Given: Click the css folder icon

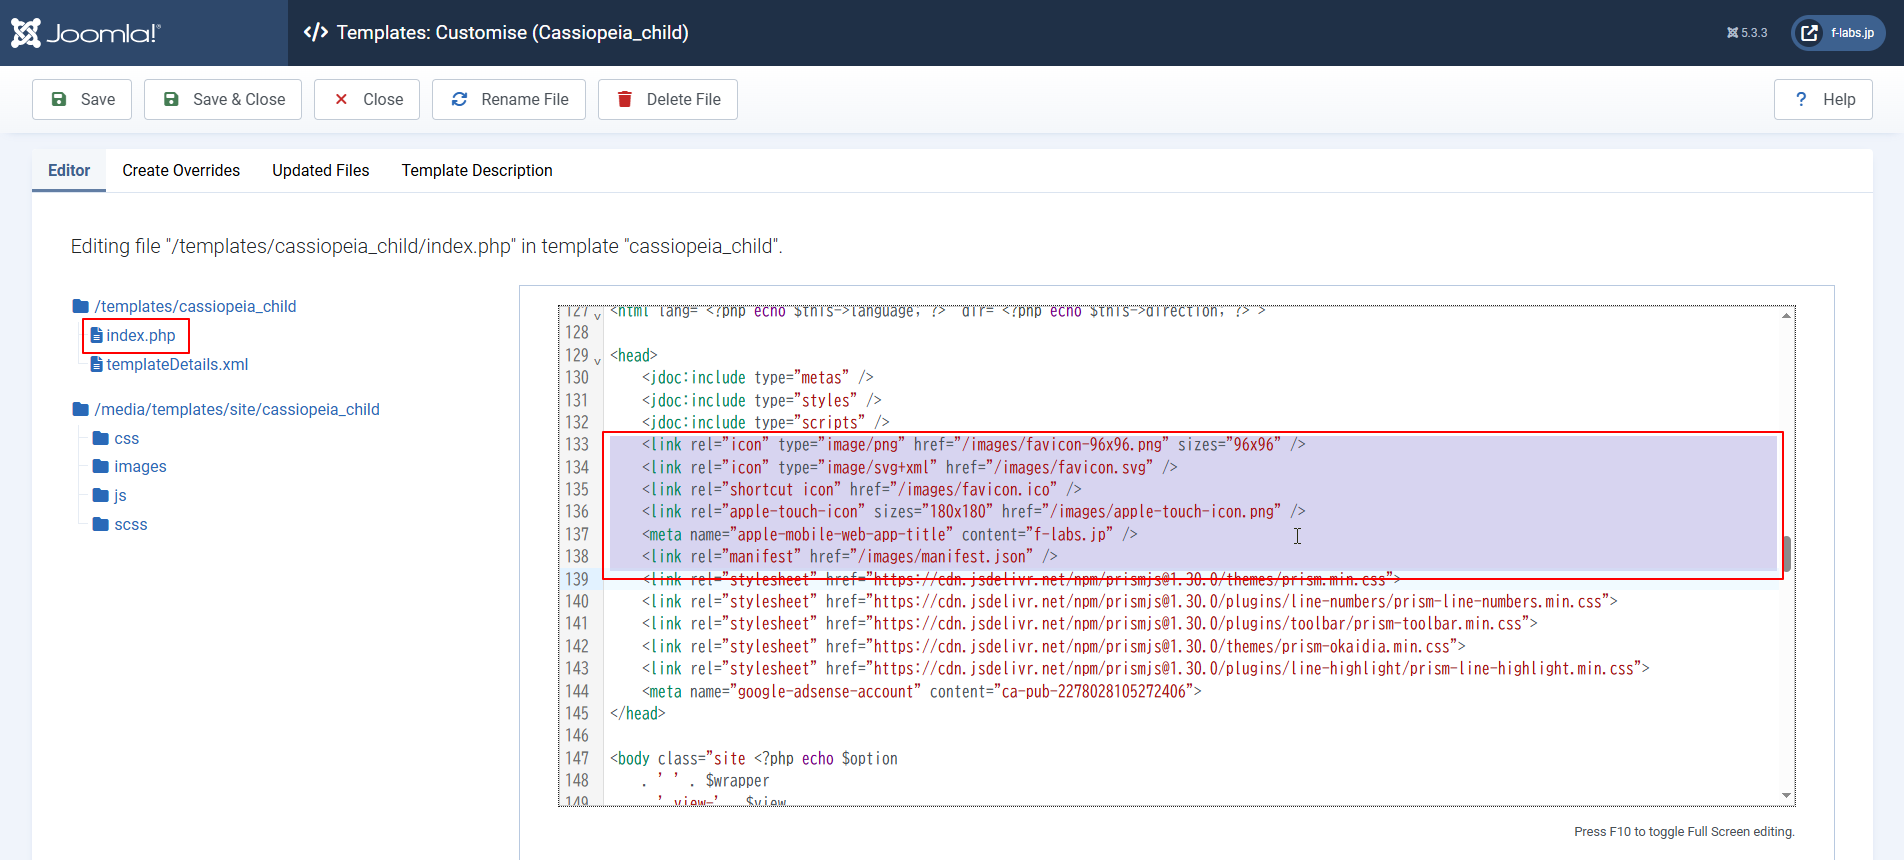Looking at the screenshot, I should point(101,438).
